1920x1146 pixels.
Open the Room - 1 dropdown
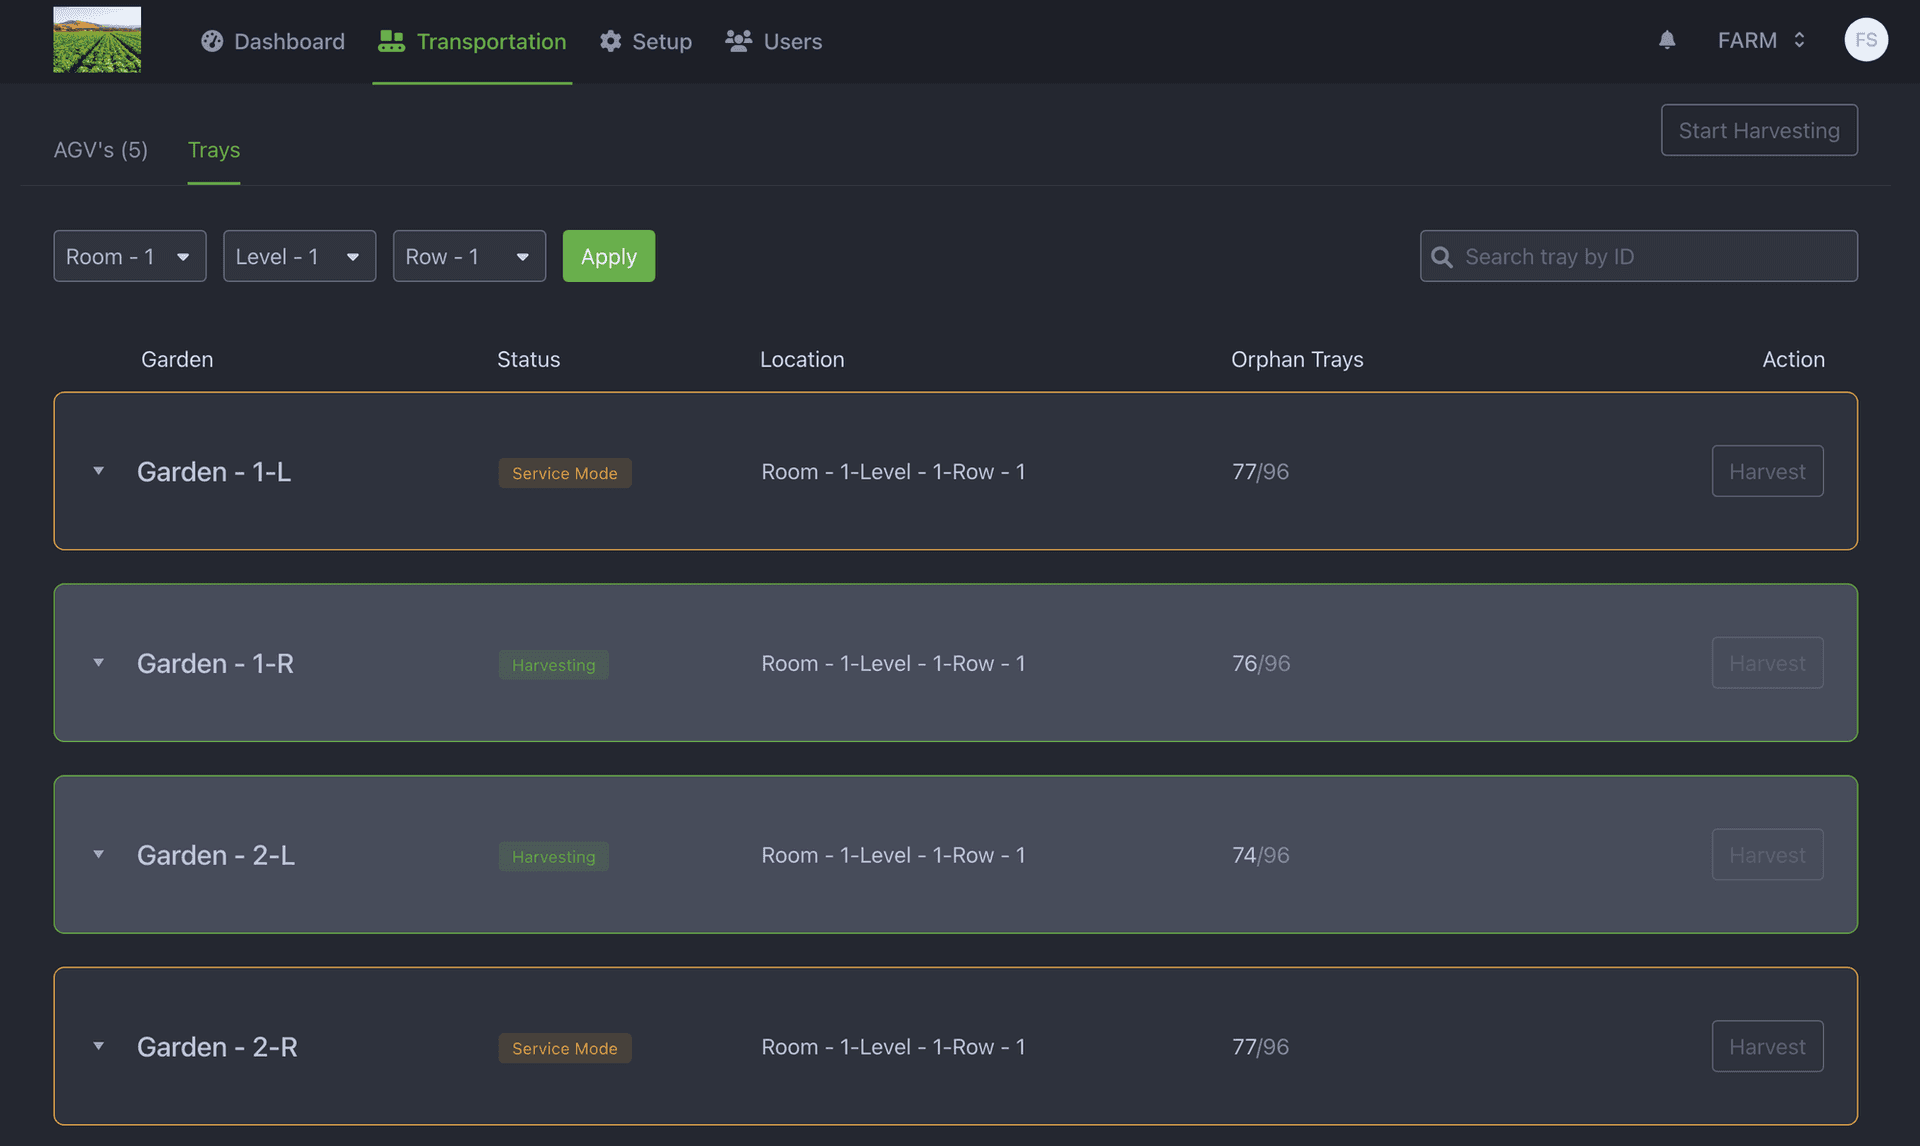tap(130, 256)
